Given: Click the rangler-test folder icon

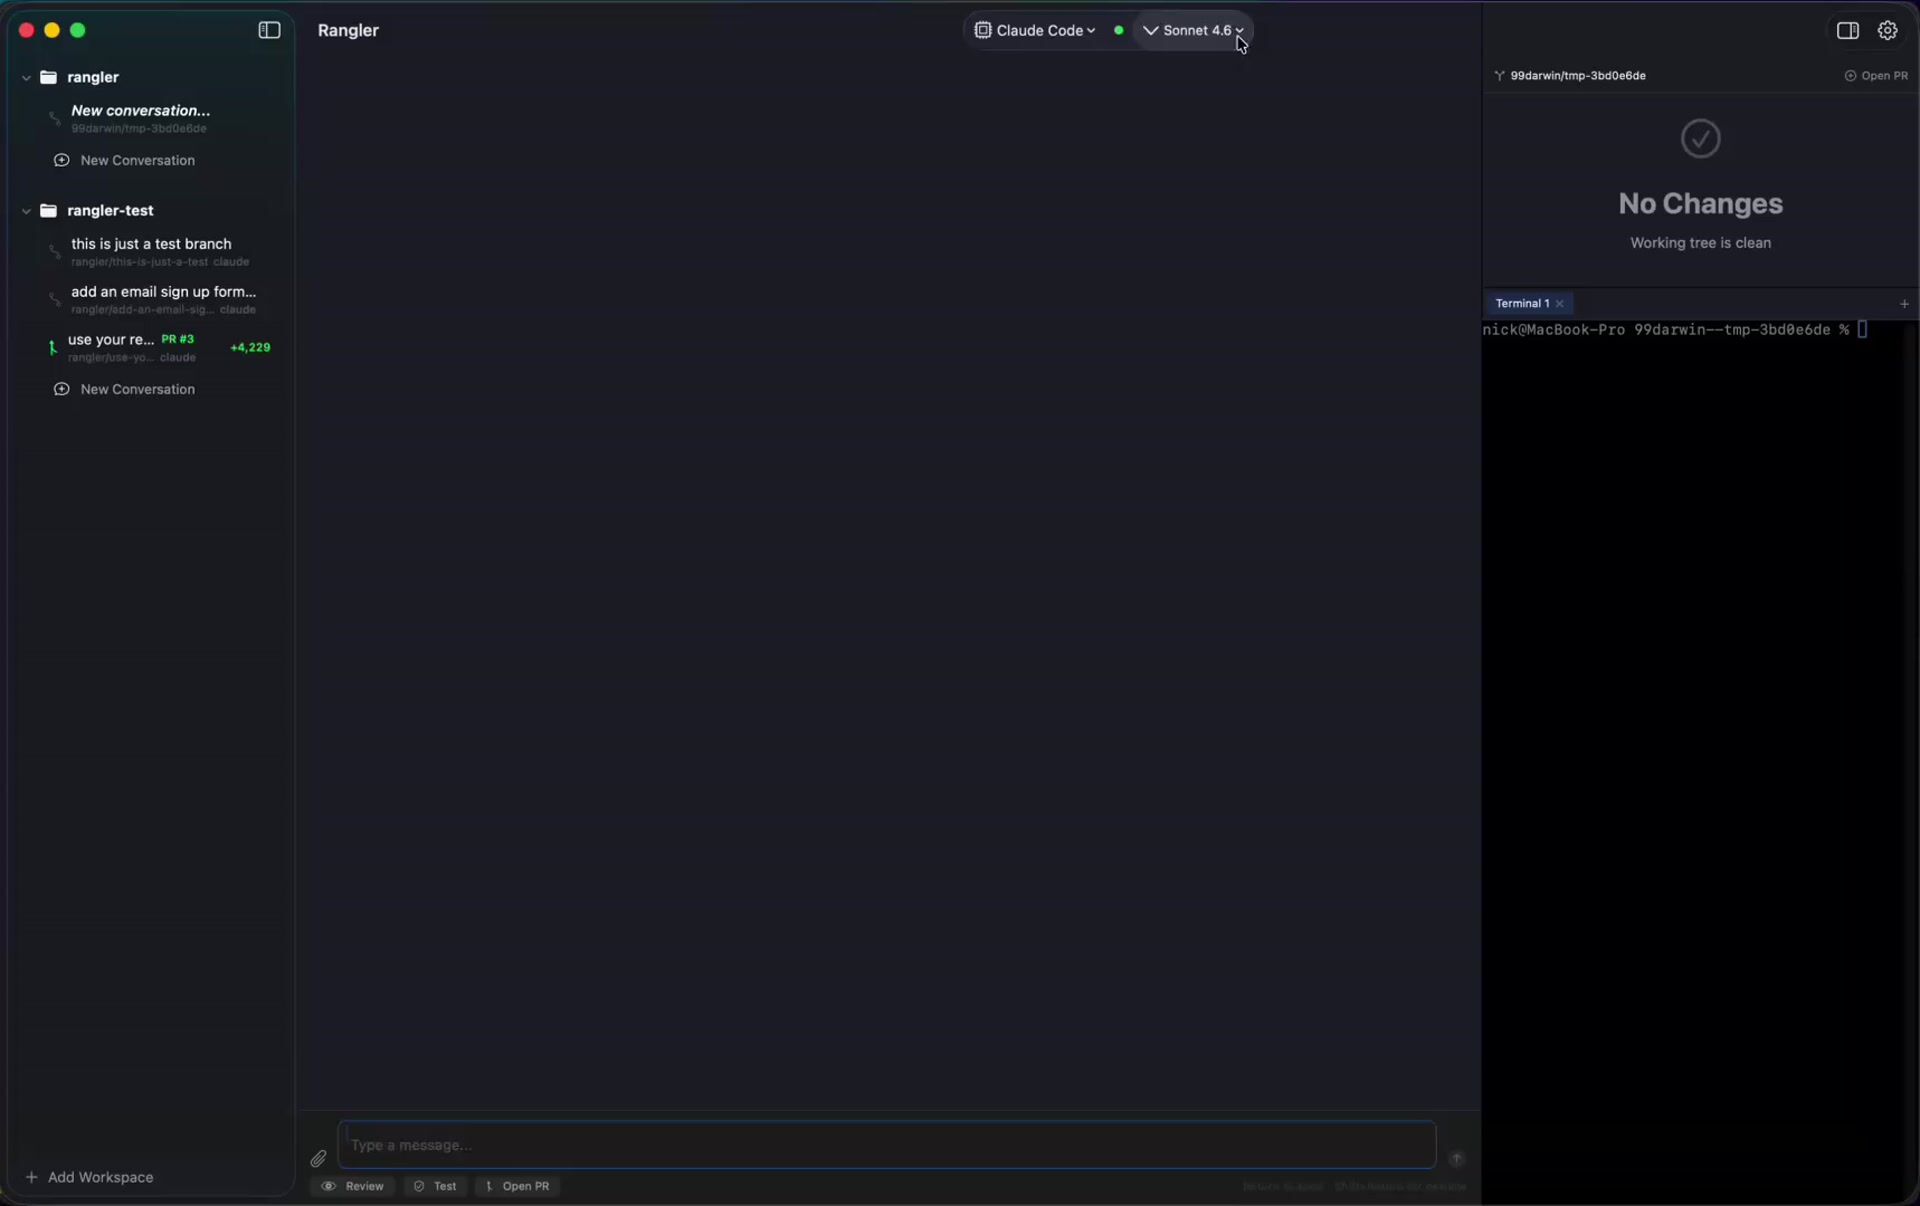Looking at the screenshot, I should [48, 211].
